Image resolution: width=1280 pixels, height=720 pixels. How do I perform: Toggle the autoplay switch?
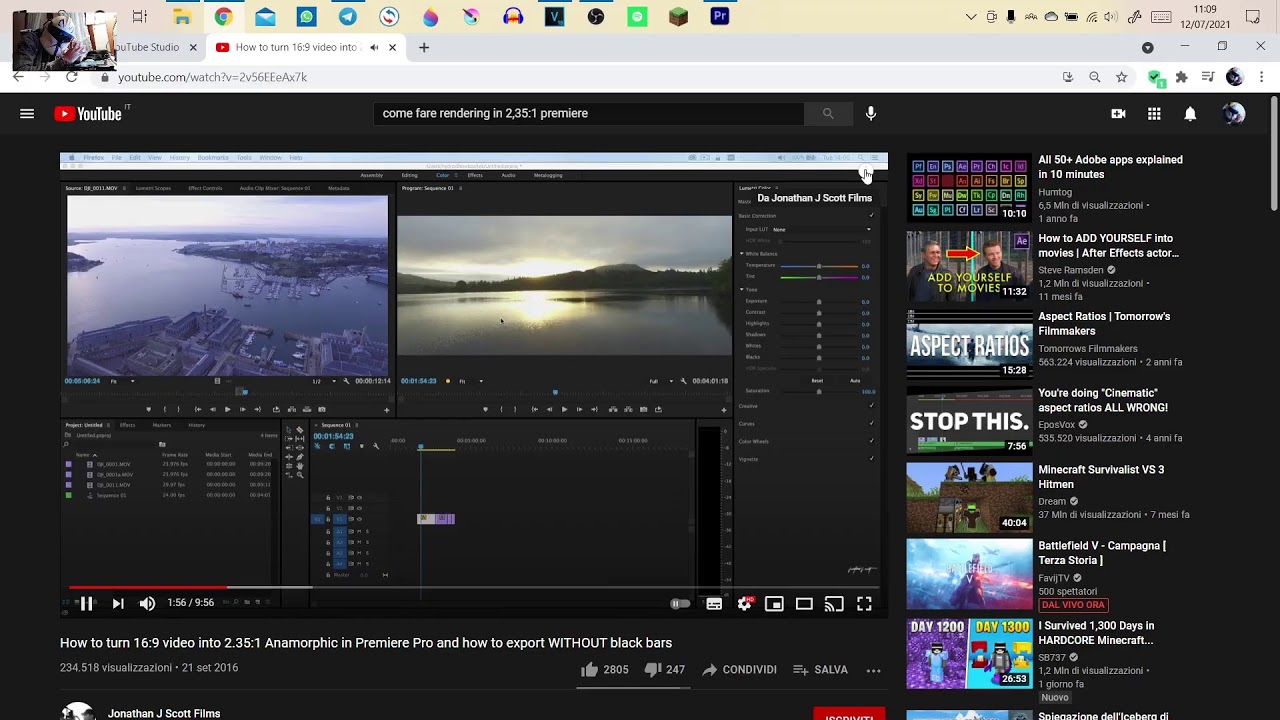pyautogui.click(x=679, y=604)
